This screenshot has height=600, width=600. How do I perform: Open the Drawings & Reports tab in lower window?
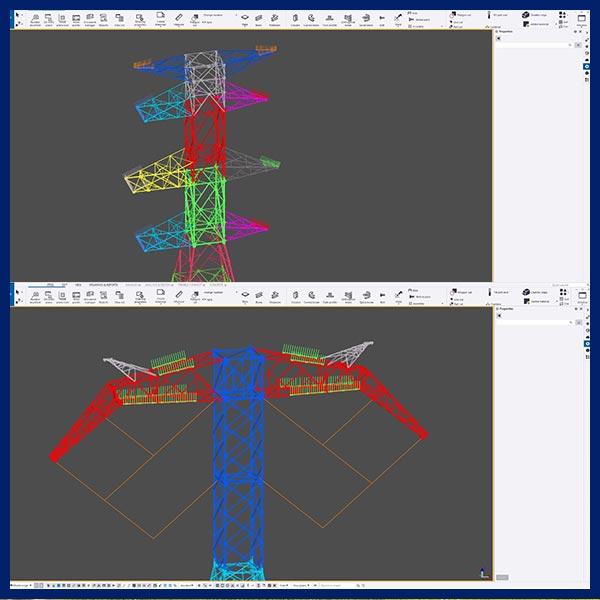point(104,285)
